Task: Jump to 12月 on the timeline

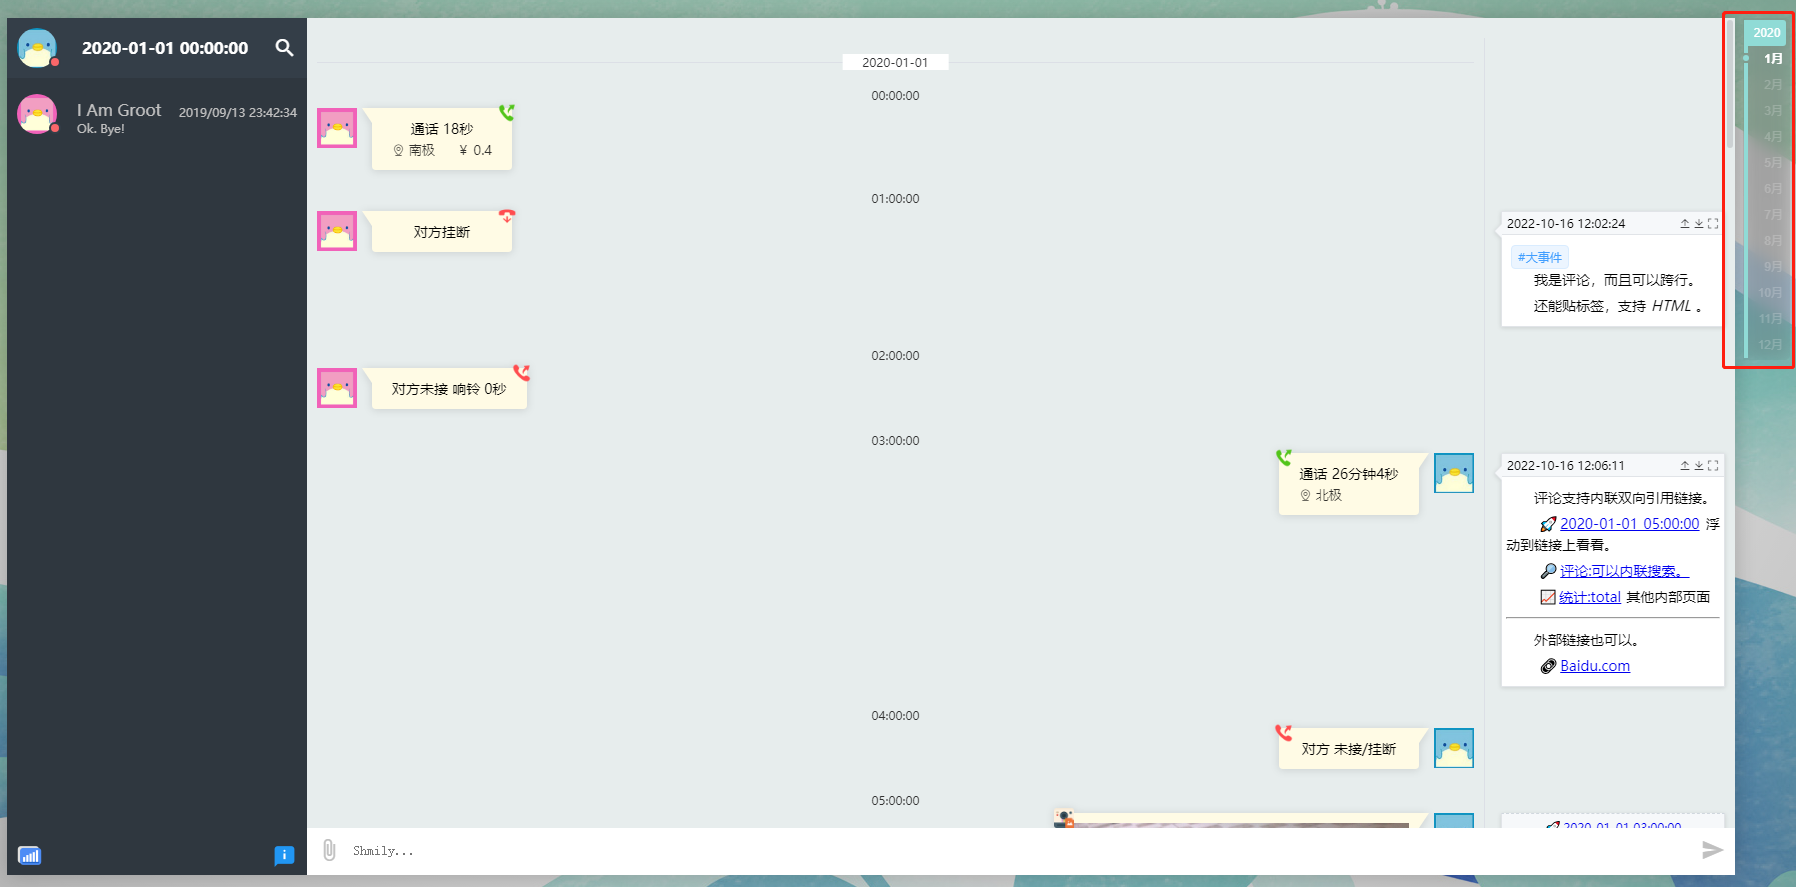Action: click(1770, 345)
